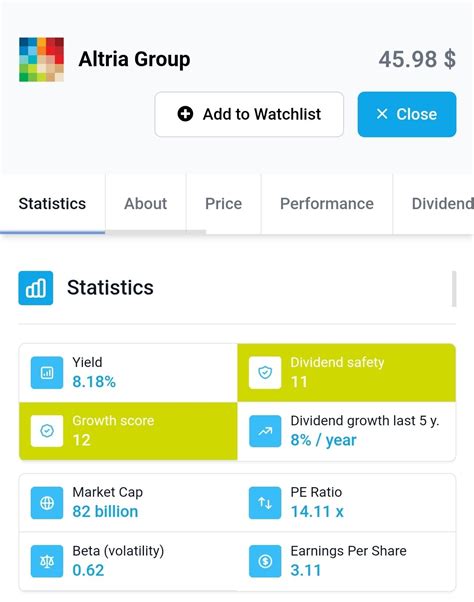Click the Dividend growth trending arrow icon
This screenshot has height=602, width=474.
click(265, 431)
